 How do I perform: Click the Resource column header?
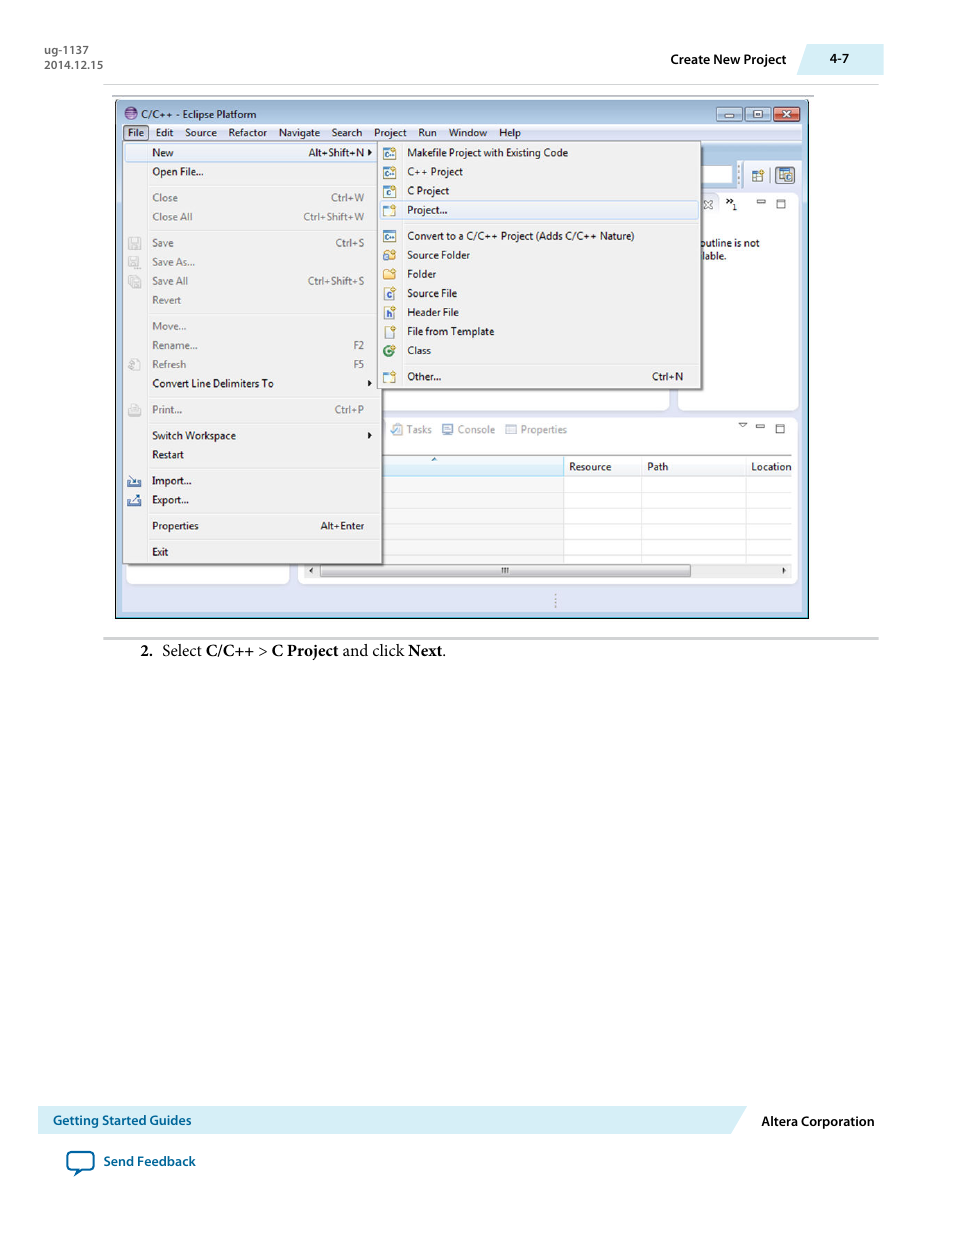[x=602, y=467]
